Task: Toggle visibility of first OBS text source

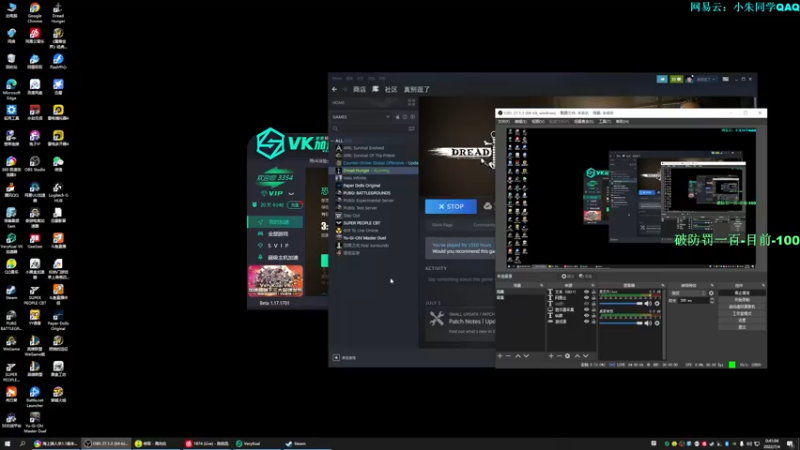Action: click(586, 292)
